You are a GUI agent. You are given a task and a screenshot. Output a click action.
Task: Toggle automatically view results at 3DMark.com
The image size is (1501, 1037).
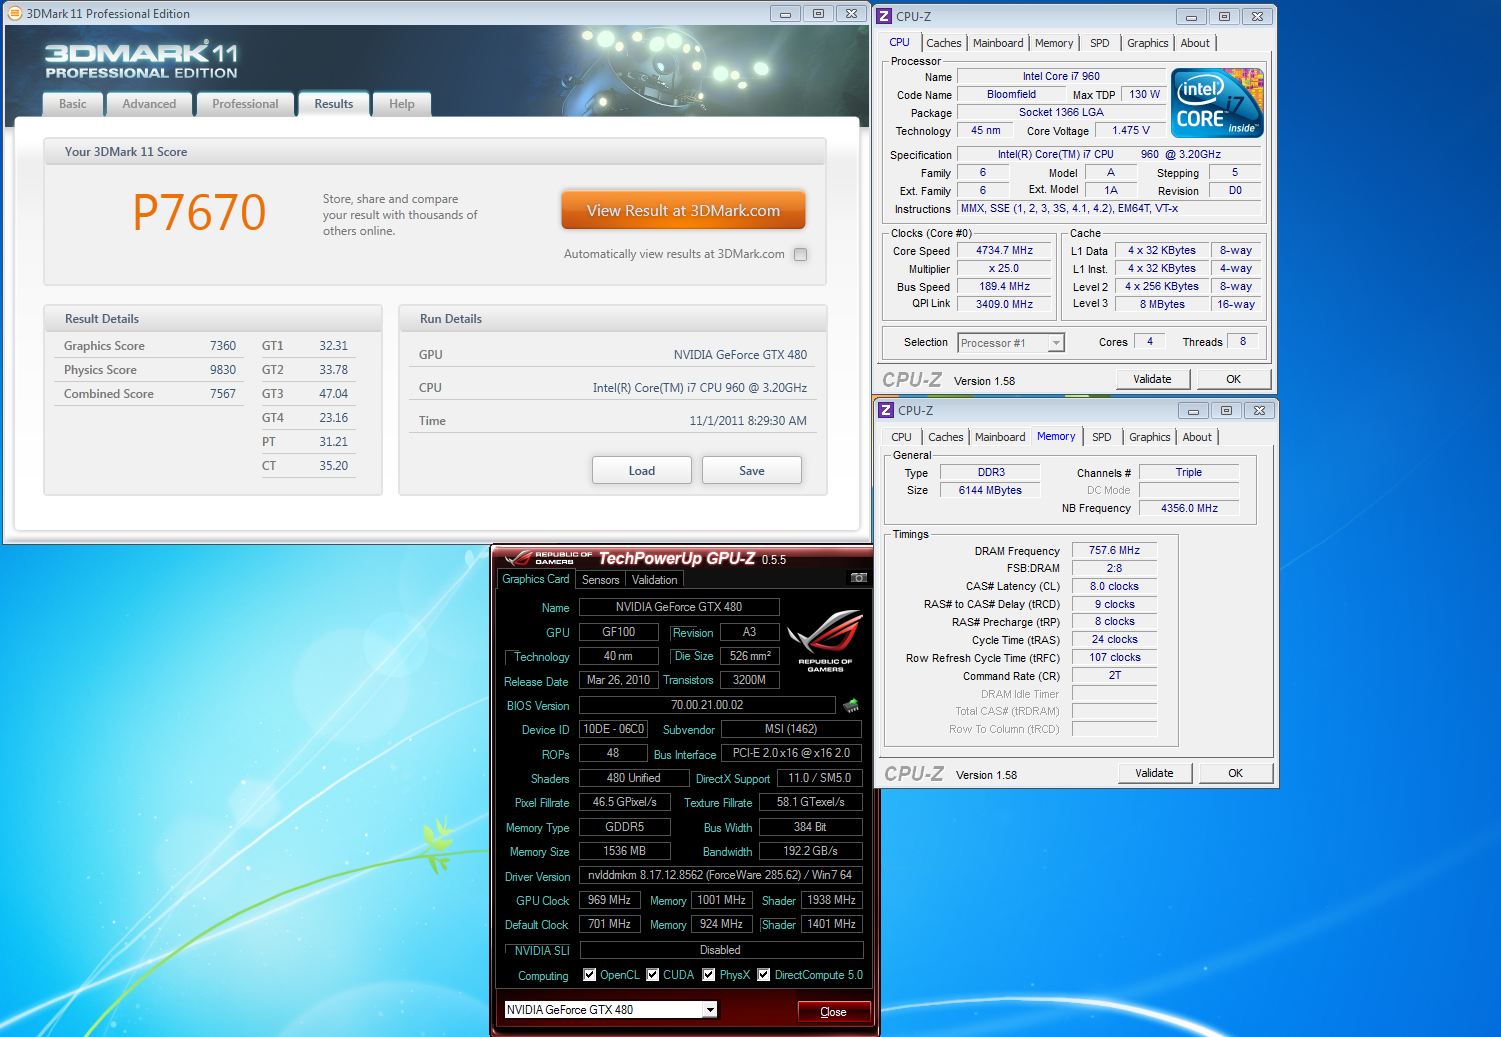pyautogui.click(x=800, y=254)
